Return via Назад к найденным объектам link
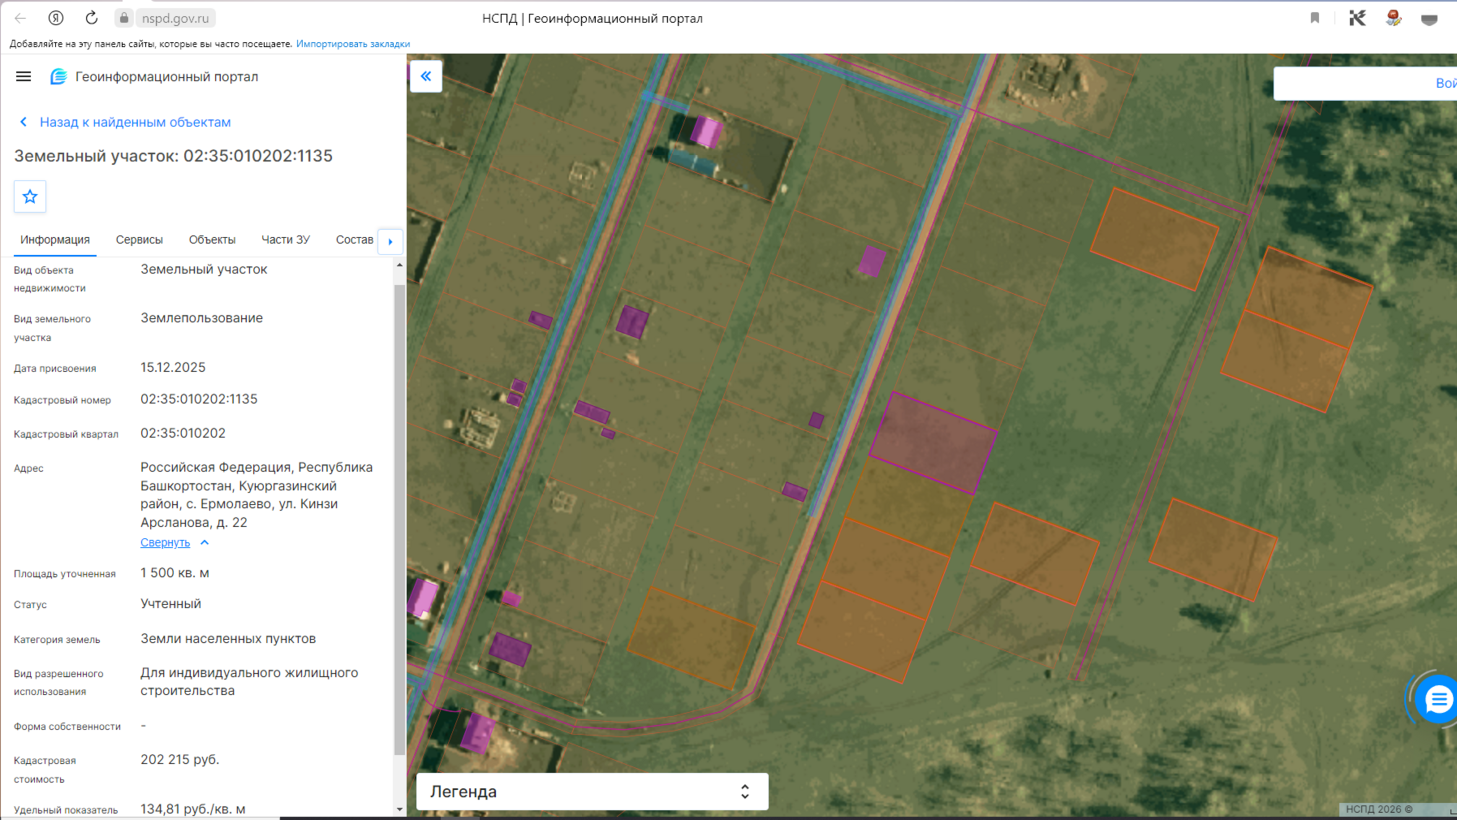 click(135, 122)
